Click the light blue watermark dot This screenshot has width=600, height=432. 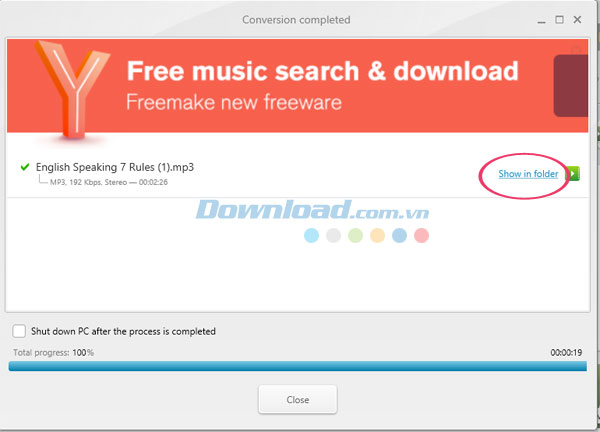tap(311, 235)
